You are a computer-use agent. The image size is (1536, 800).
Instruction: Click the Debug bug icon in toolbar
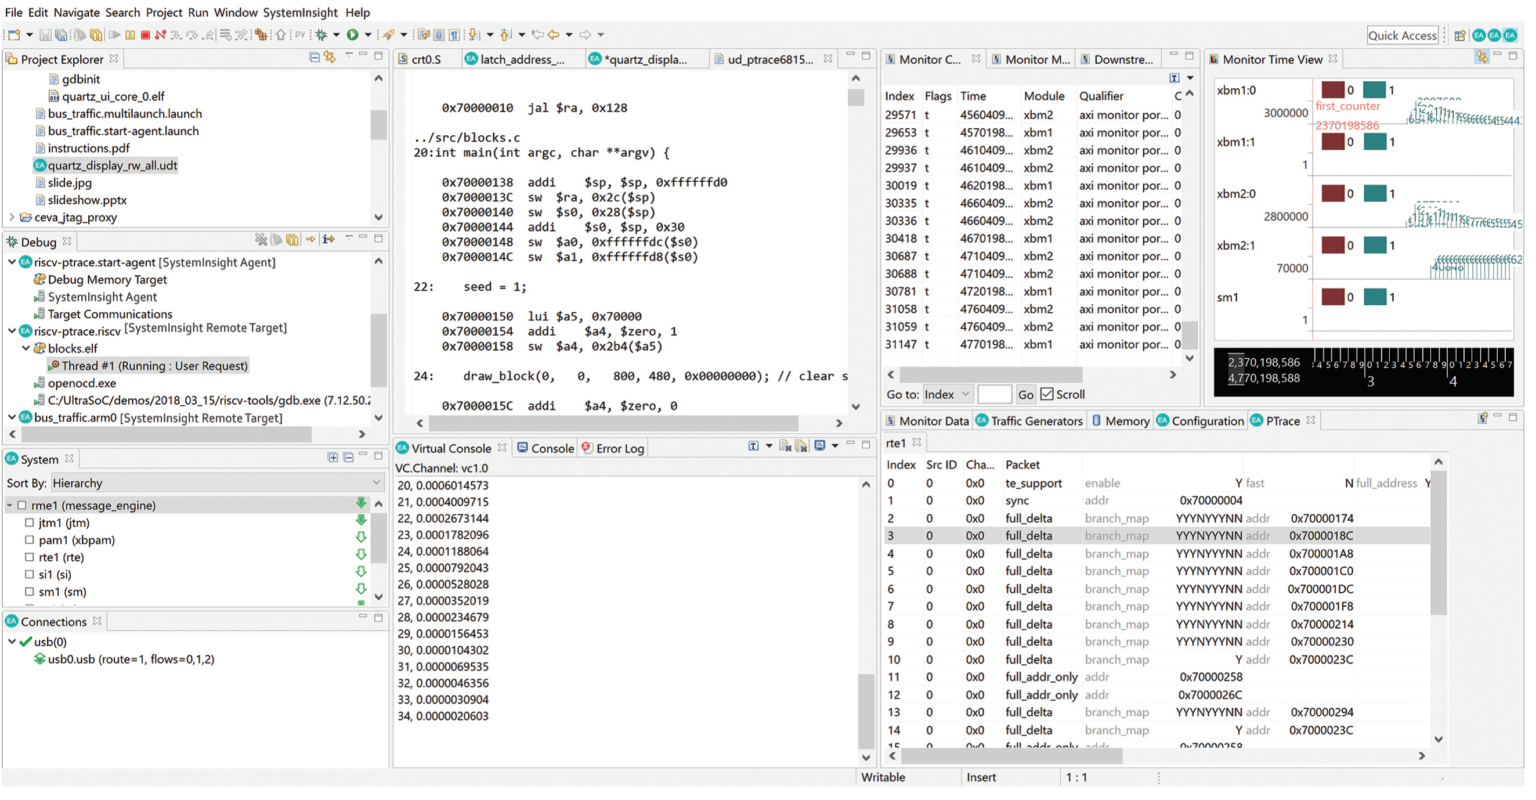click(321, 35)
